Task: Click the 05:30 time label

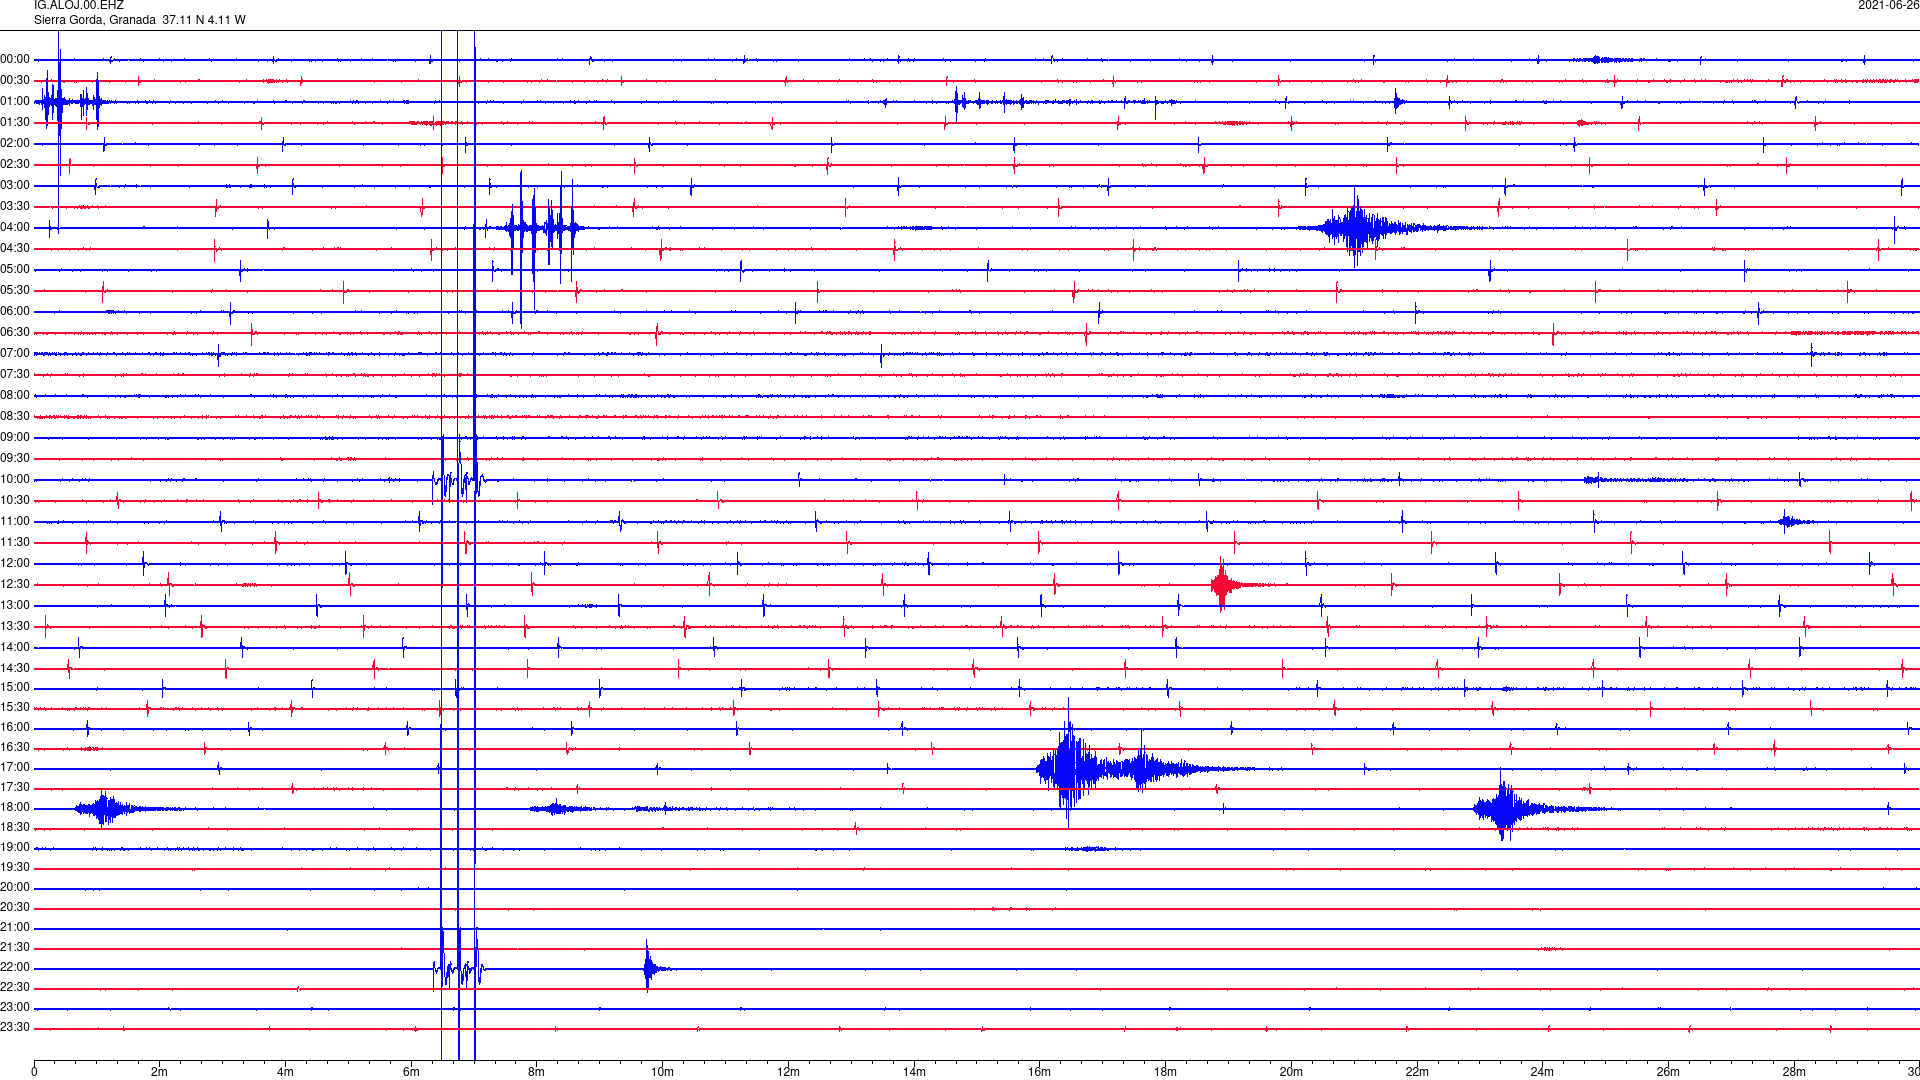Action: pos(15,291)
